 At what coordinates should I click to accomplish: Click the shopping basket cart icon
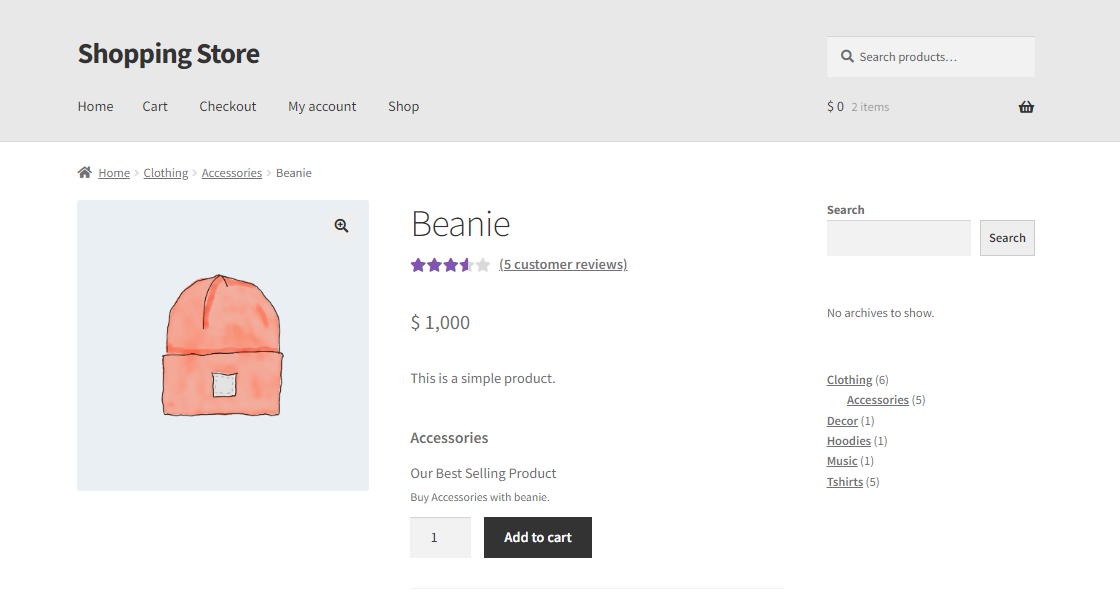pos(1026,107)
